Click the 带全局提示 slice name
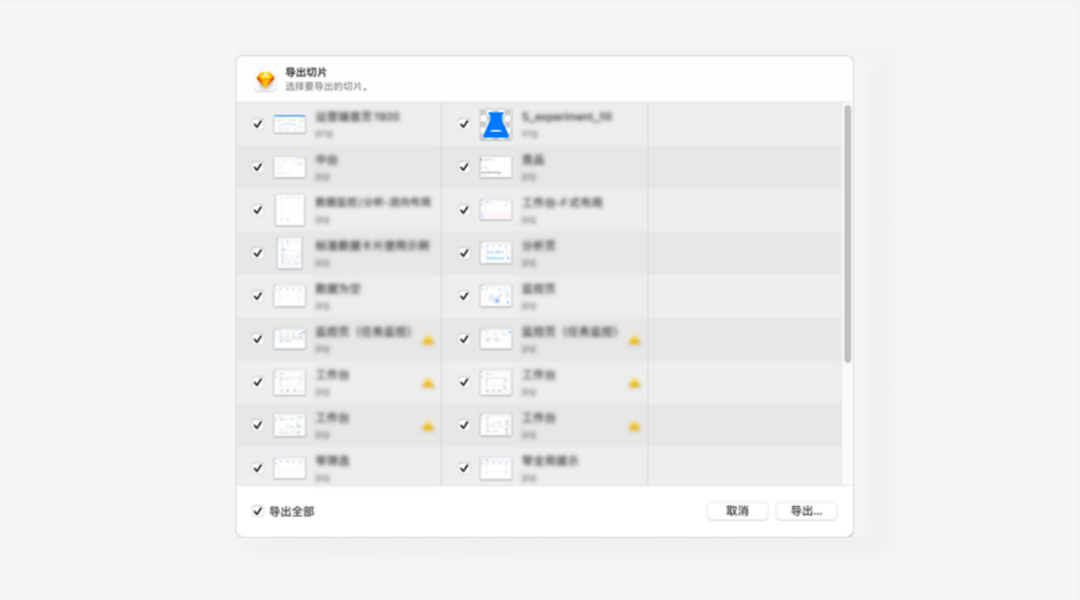This screenshot has width=1080, height=600. [550, 461]
